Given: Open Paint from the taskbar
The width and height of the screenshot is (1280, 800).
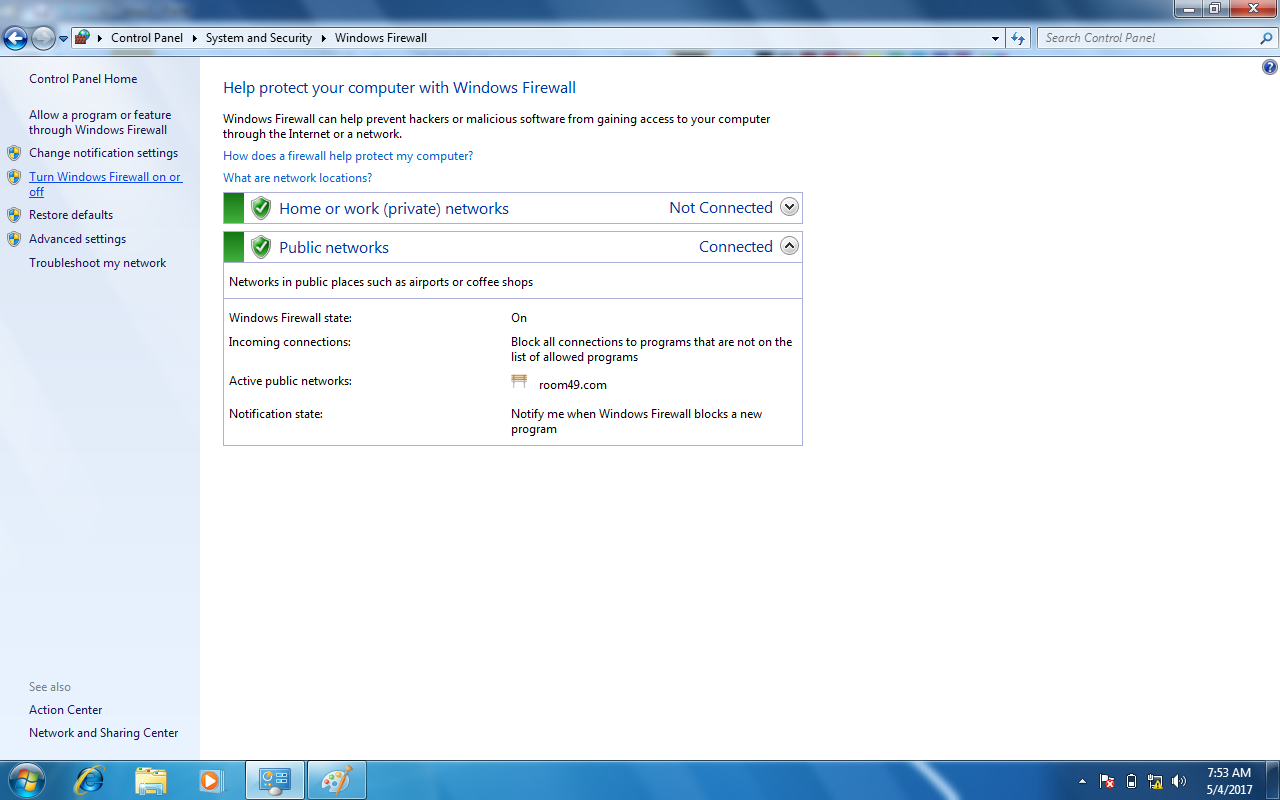Looking at the screenshot, I should point(336,780).
